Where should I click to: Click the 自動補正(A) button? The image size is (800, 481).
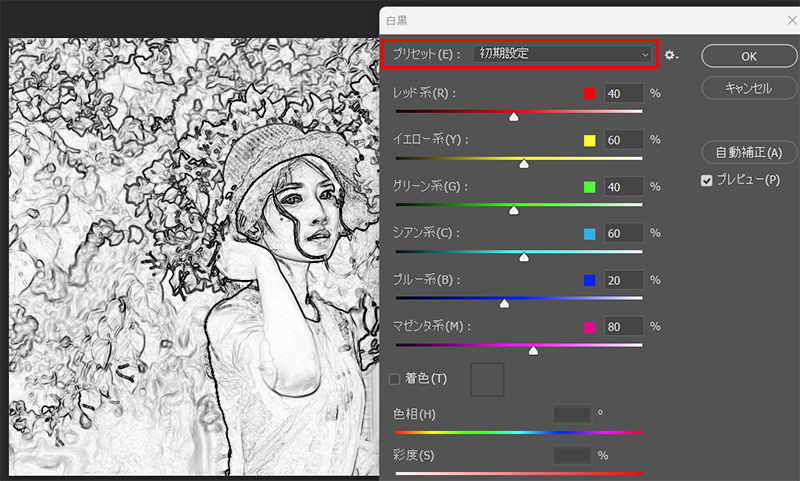pos(748,153)
